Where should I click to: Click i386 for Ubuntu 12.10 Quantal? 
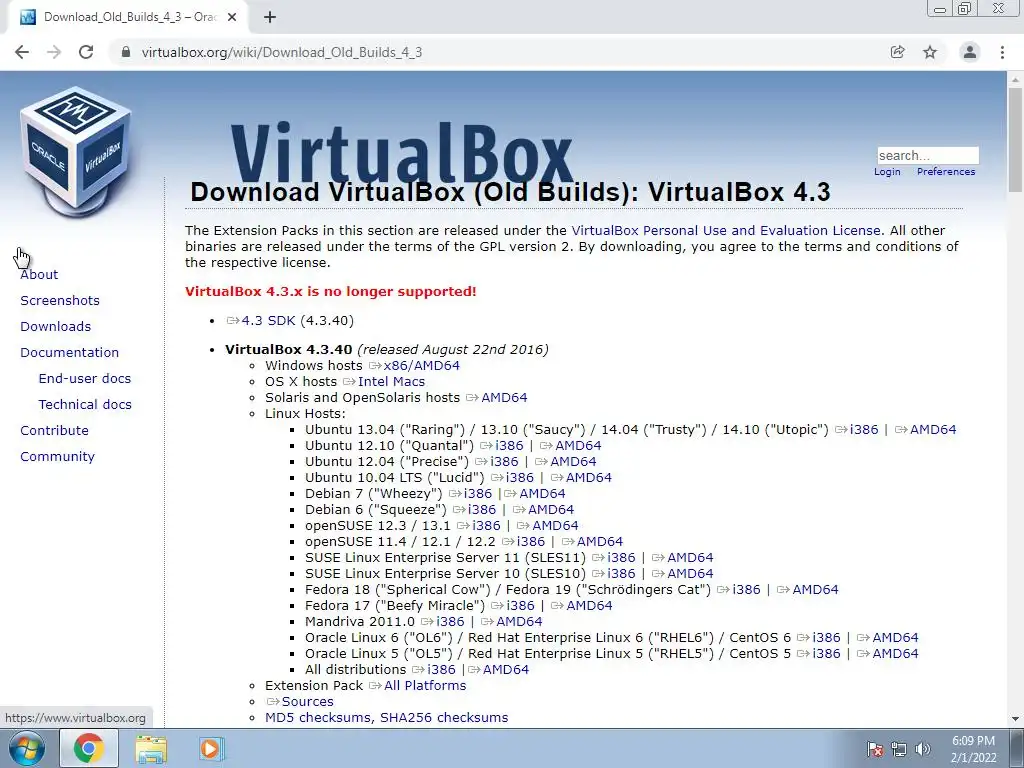coord(509,445)
